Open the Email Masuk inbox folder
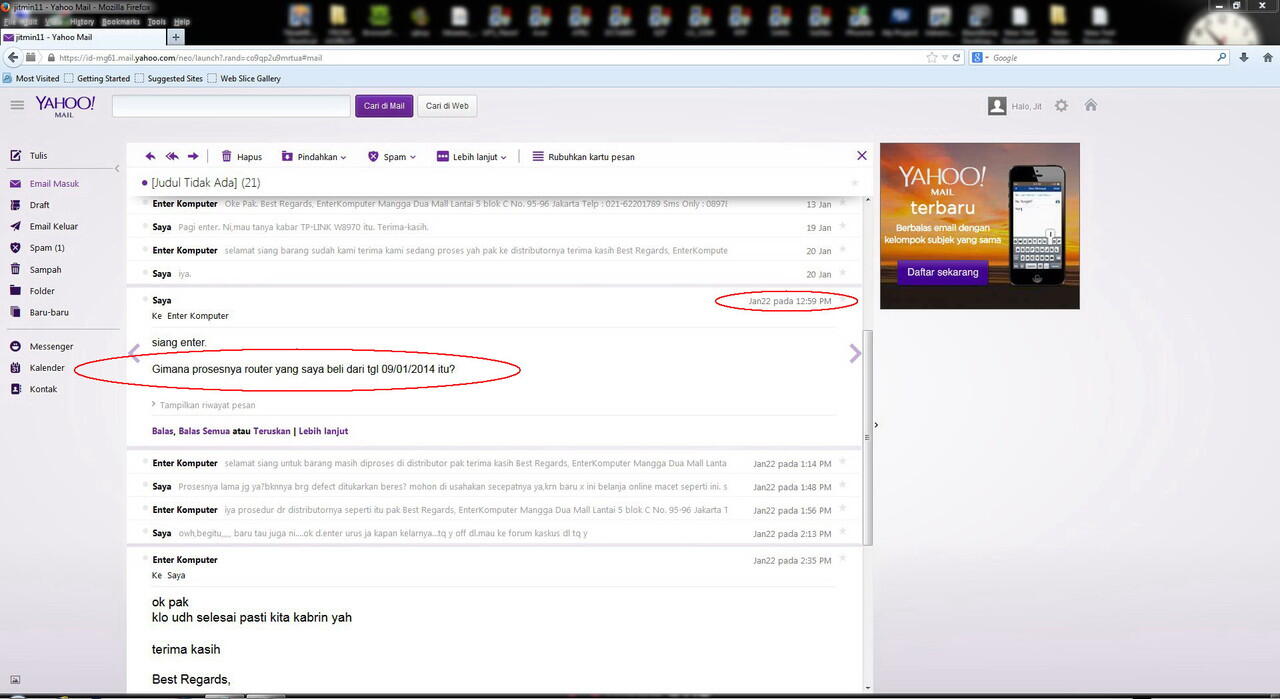 pyautogui.click(x=45, y=184)
